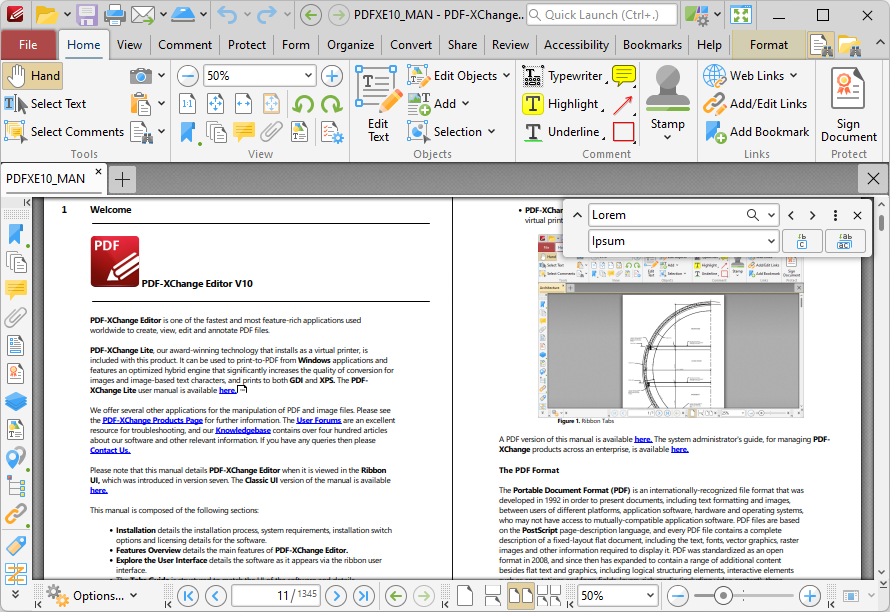Expand the Selection dropdown
The height and width of the screenshot is (612, 890).
click(492, 132)
